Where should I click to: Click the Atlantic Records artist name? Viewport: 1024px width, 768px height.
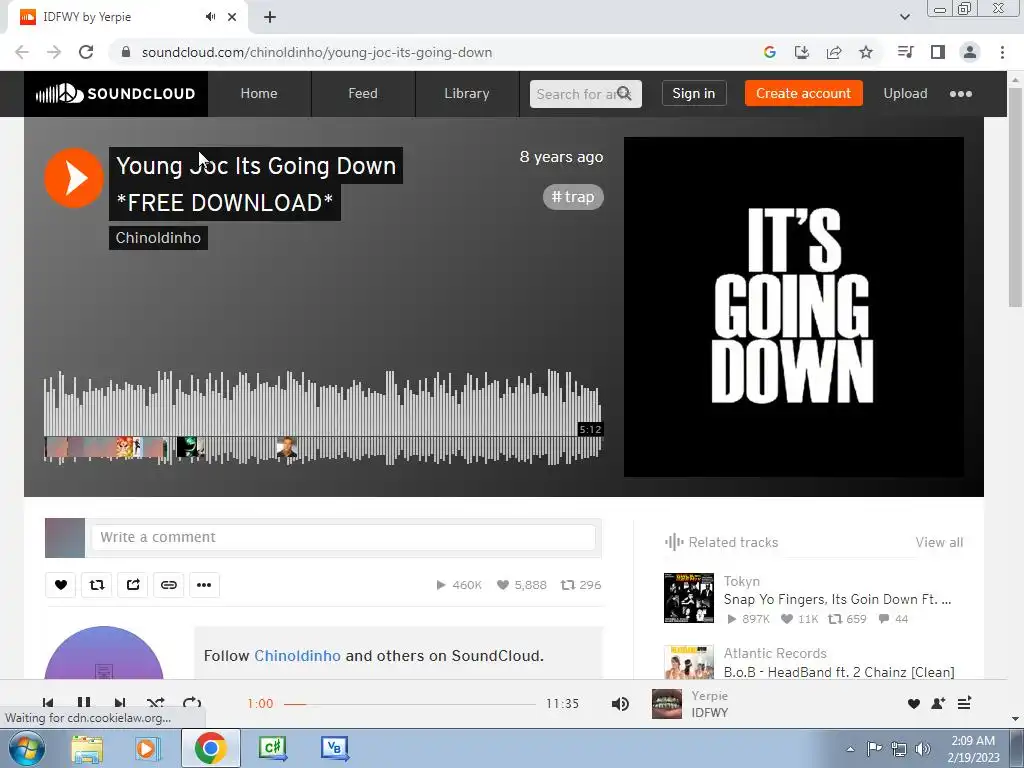pos(775,653)
